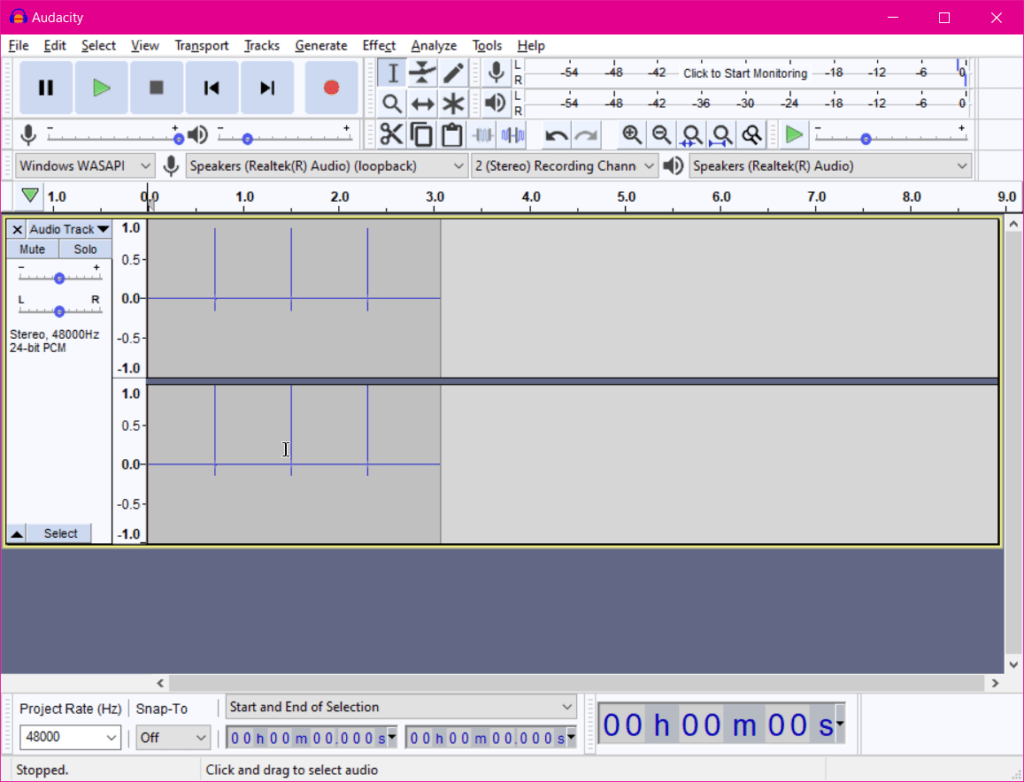Choose the Envelope tool
Screen dimensions: 1024x782
pyautogui.click(x=423, y=73)
